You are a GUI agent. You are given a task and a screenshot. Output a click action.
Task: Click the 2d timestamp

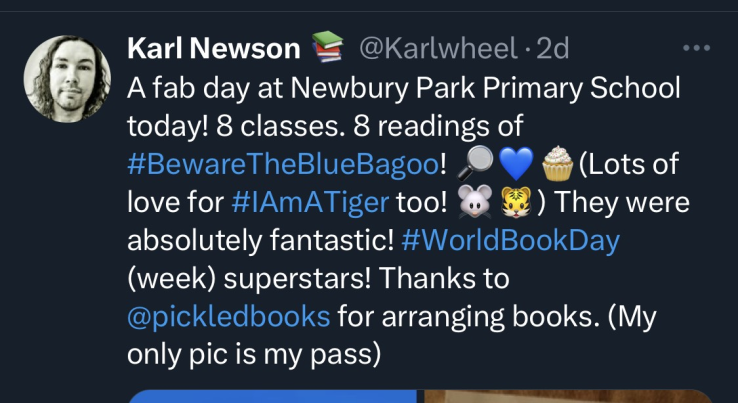pyautogui.click(x=553, y=48)
